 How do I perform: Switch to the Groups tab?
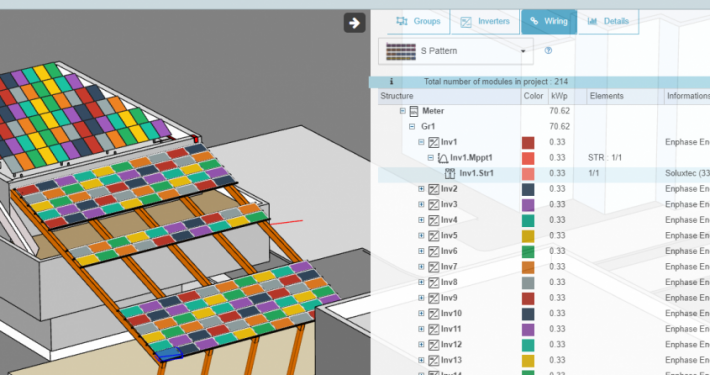point(418,21)
